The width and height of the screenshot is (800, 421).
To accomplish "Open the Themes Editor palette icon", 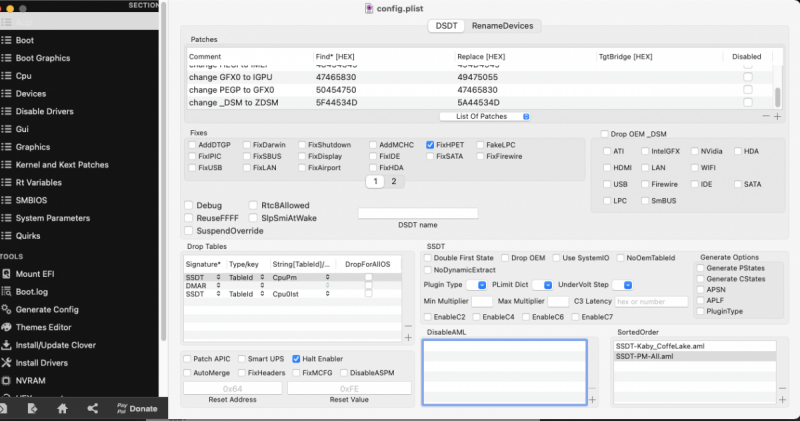I will (x=7, y=326).
